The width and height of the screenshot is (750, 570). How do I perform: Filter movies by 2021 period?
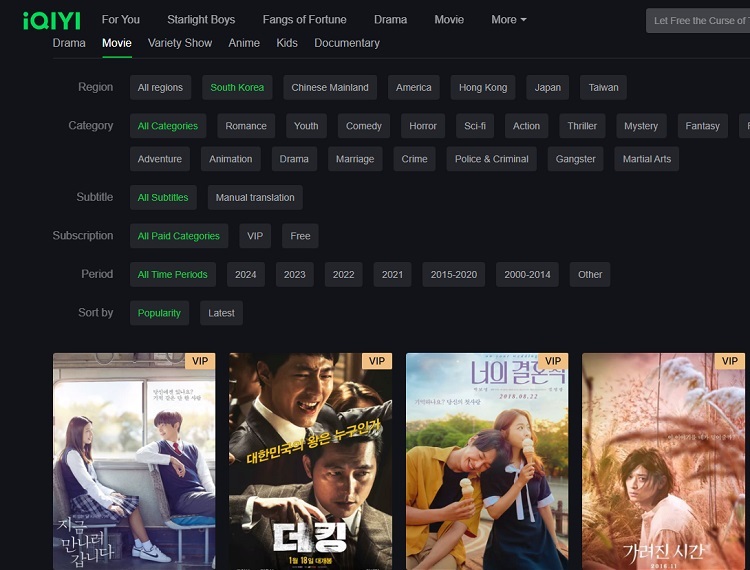(x=392, y=274)
